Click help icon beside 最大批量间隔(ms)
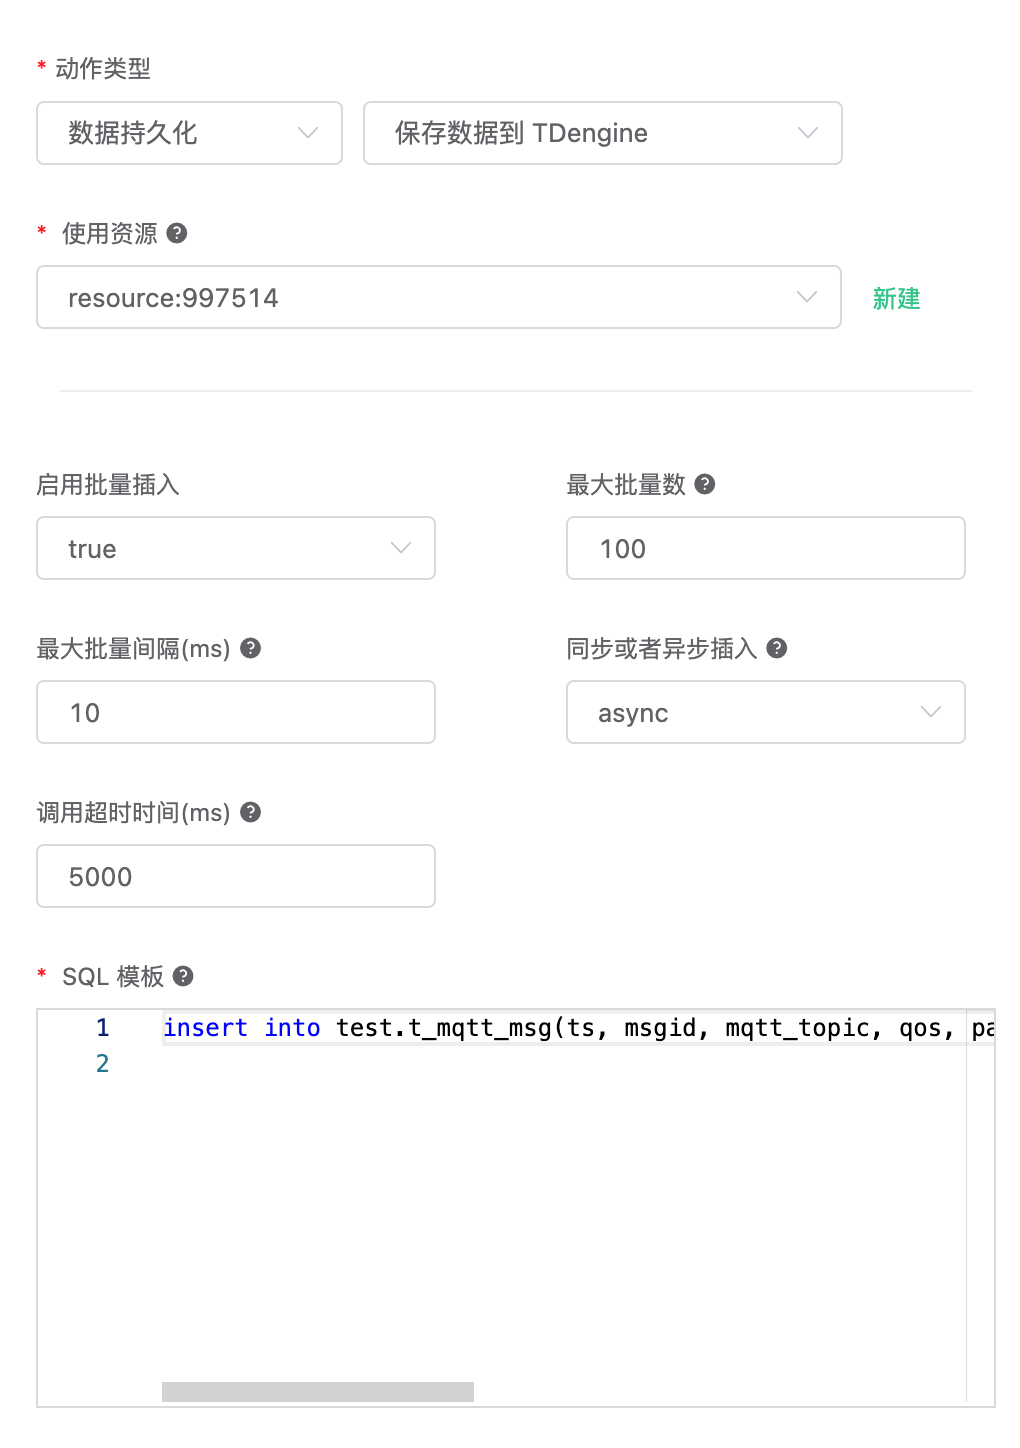The image size is (1020, 1448). point(251,648)
